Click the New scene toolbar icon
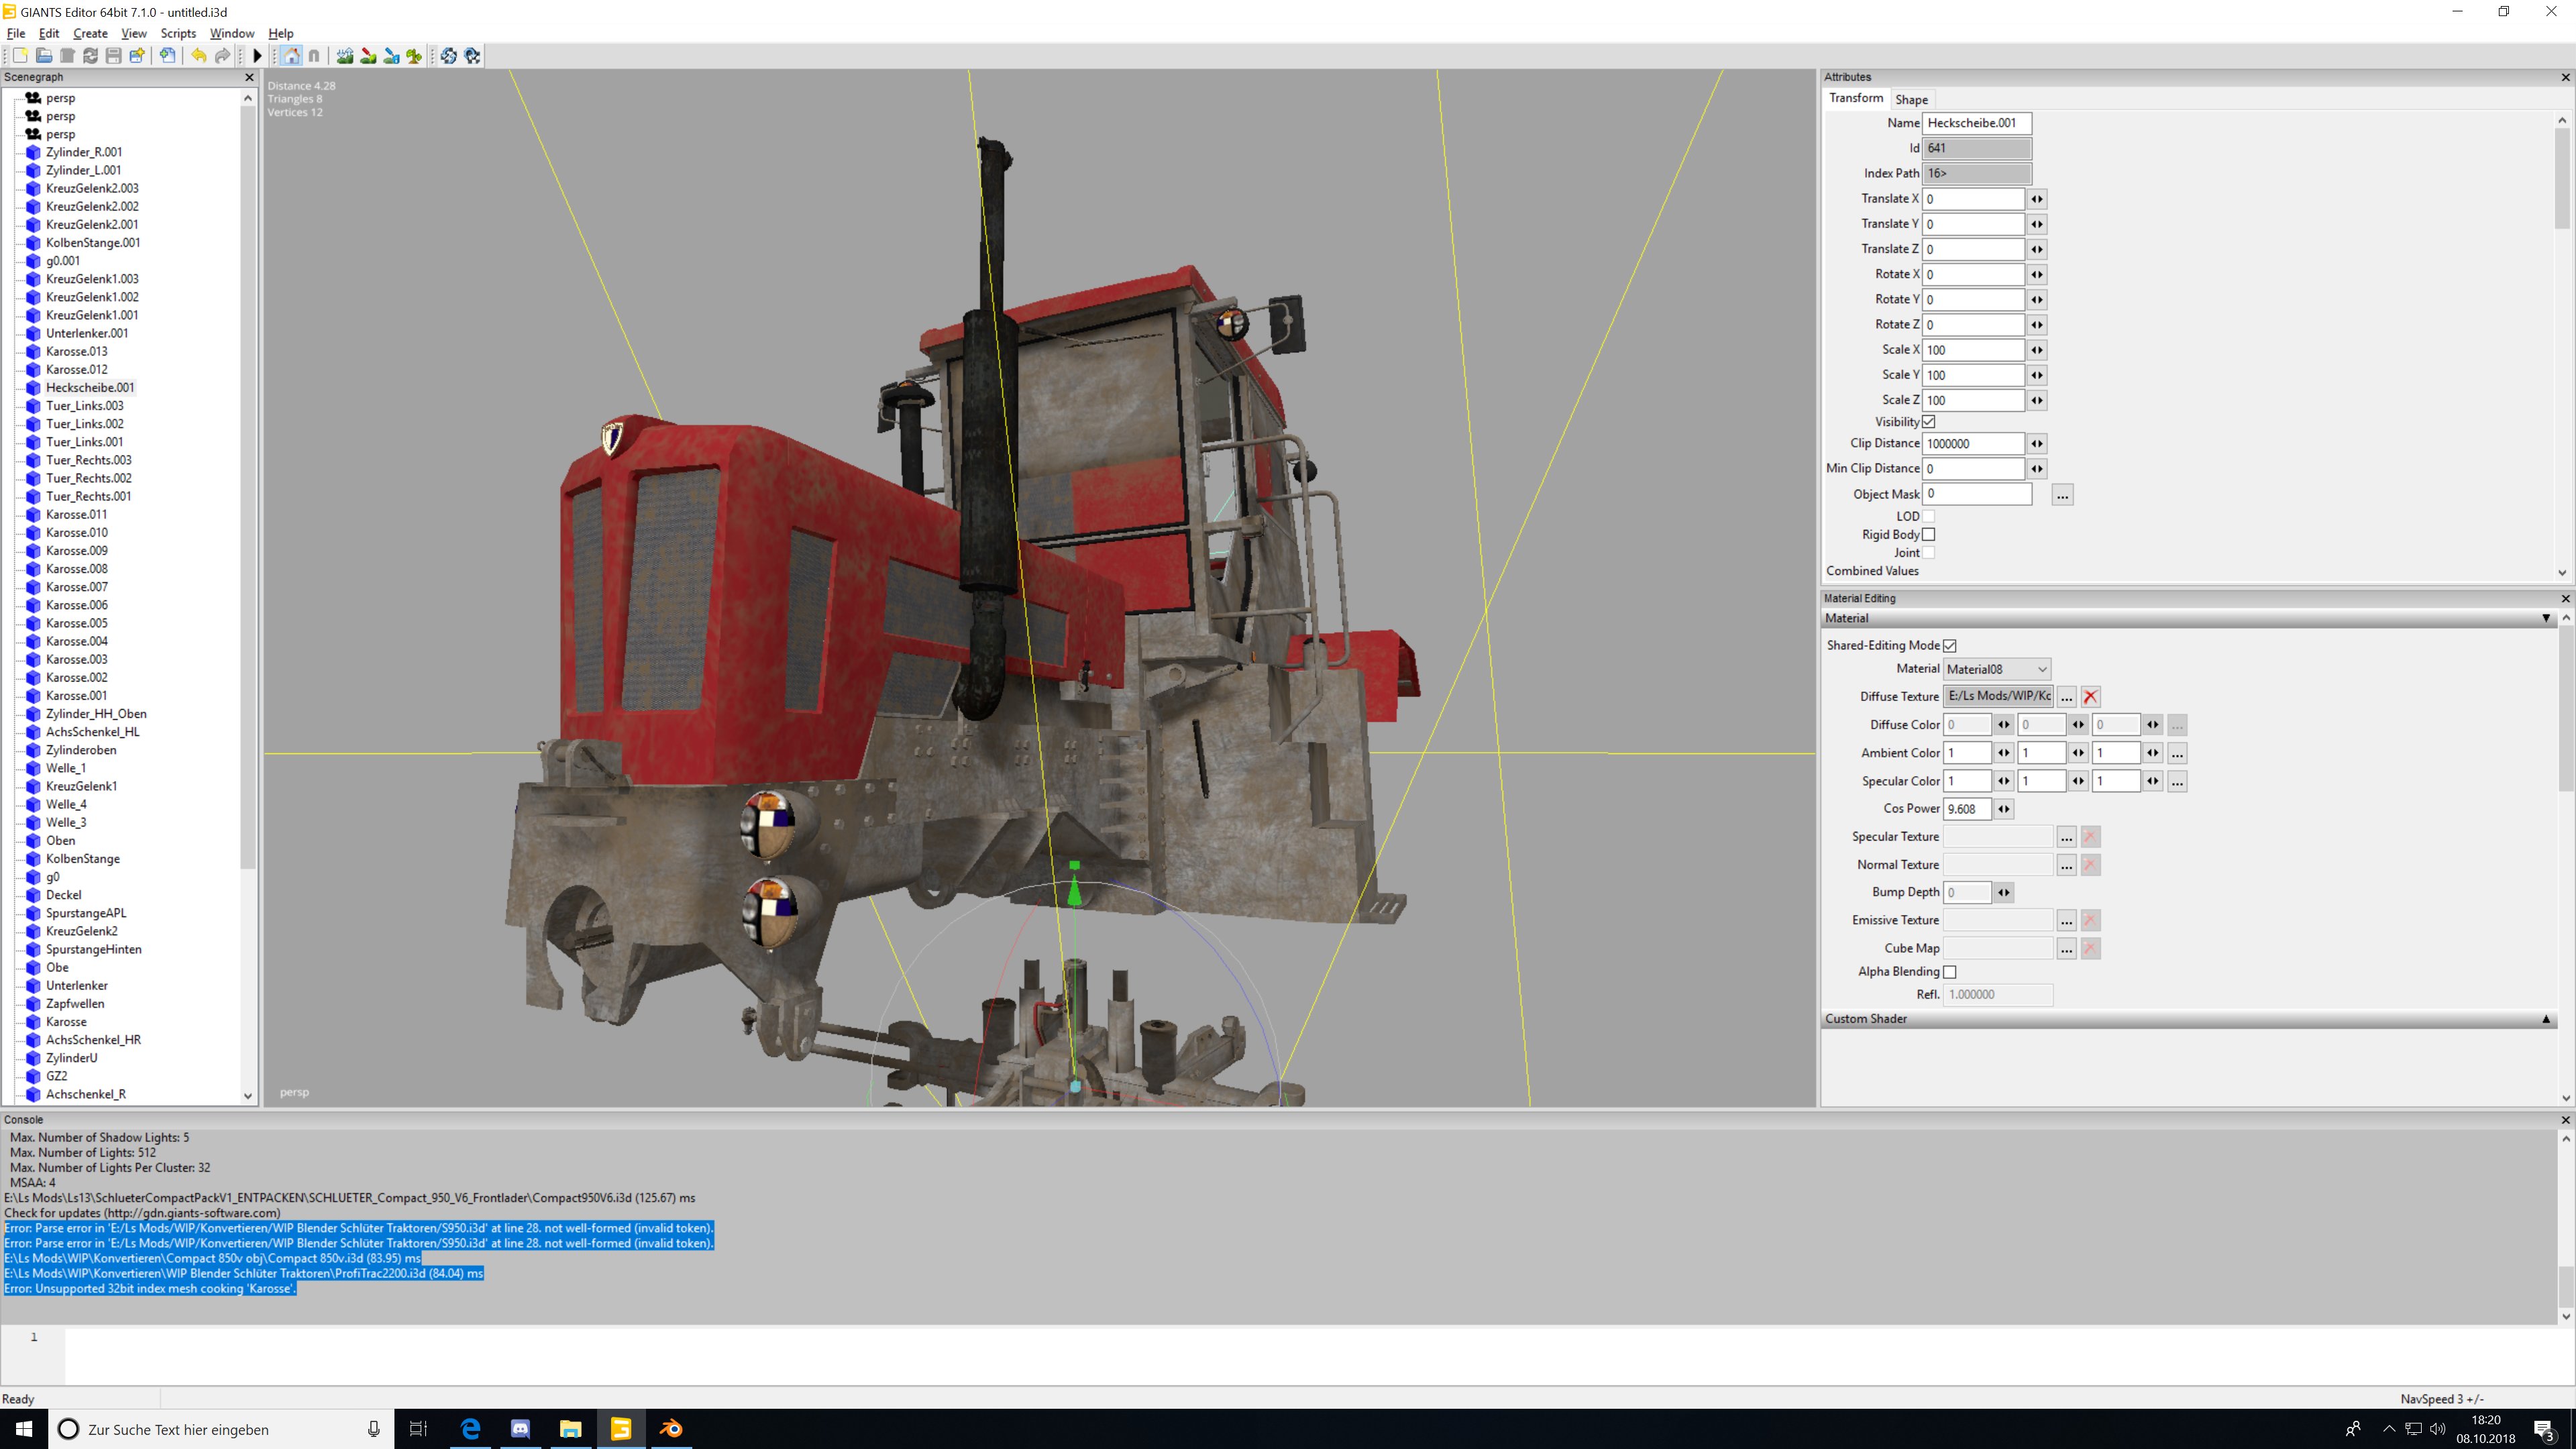The width and height of the screenshot is (2576, 1449). 19,56
